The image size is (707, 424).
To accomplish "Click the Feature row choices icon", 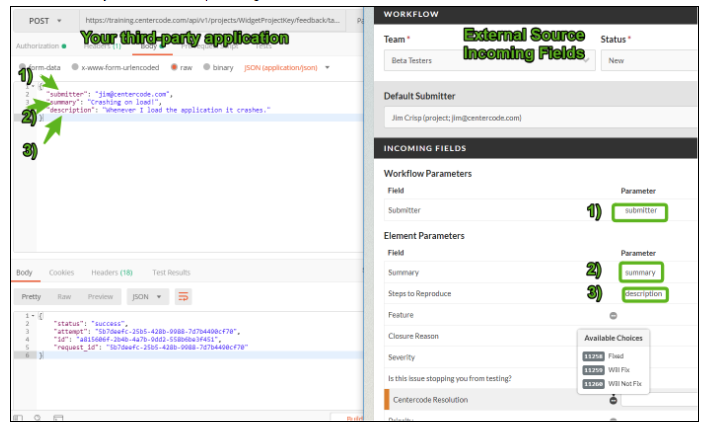I will pyautogui.click(x=613, y=315).
